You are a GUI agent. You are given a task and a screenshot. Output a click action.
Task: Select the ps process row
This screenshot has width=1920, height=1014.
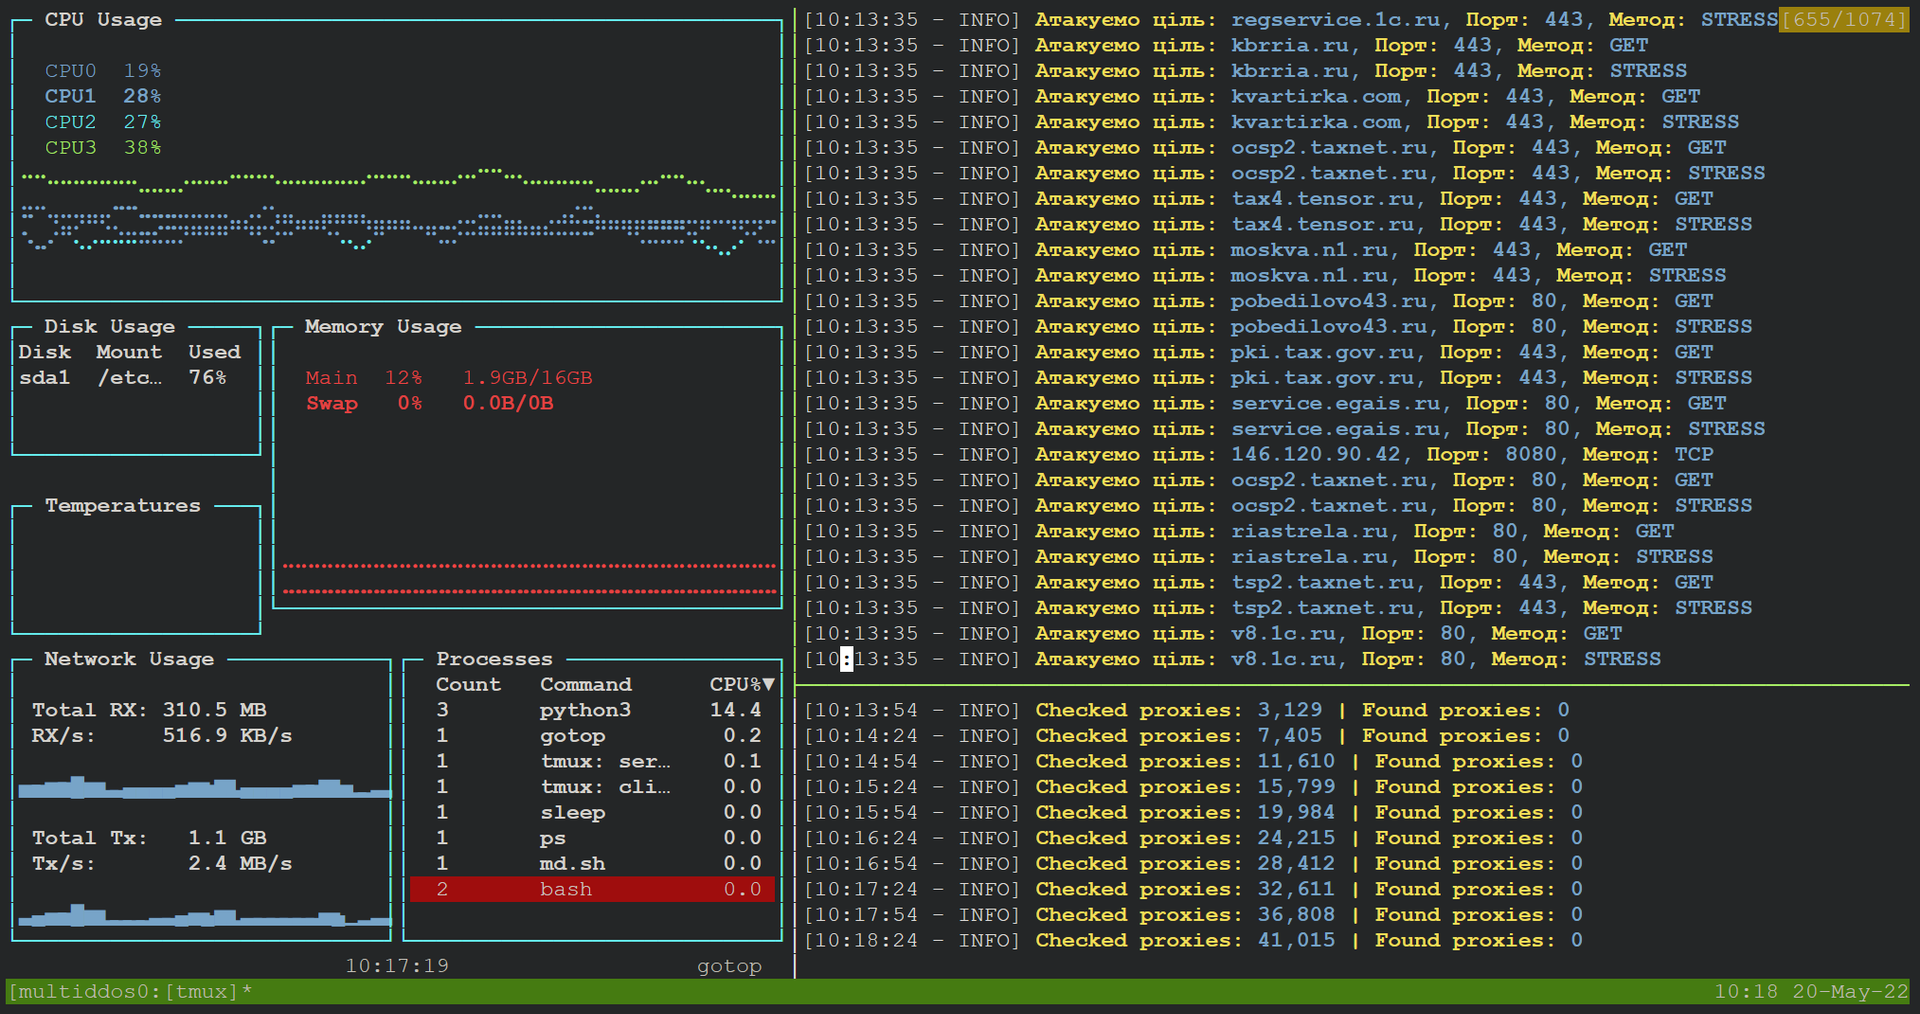click(592, 838)
